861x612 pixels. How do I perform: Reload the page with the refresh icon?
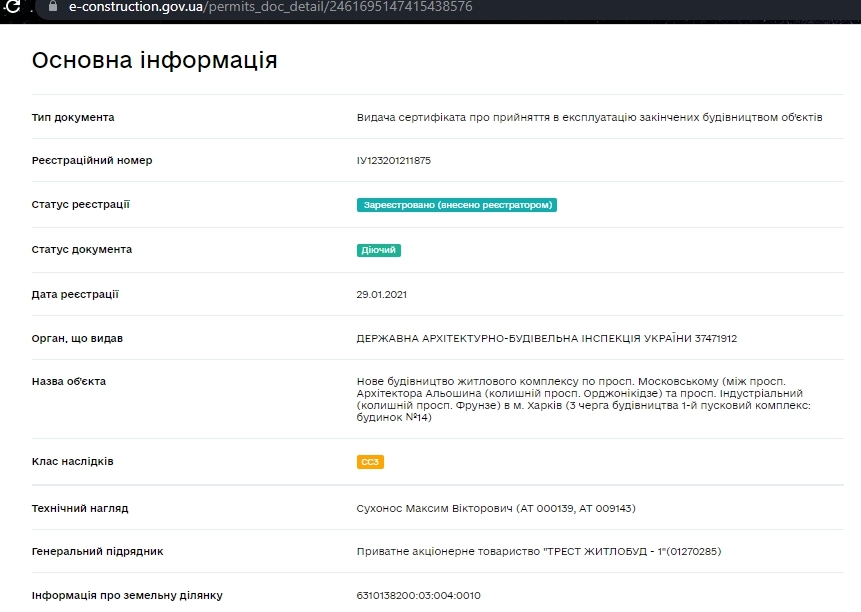coord(12,7)
